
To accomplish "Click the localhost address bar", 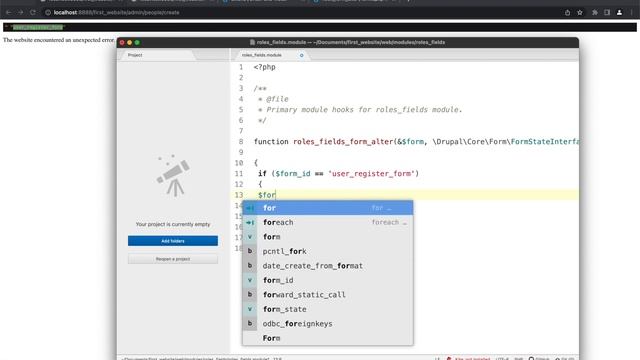I will 302,13.
